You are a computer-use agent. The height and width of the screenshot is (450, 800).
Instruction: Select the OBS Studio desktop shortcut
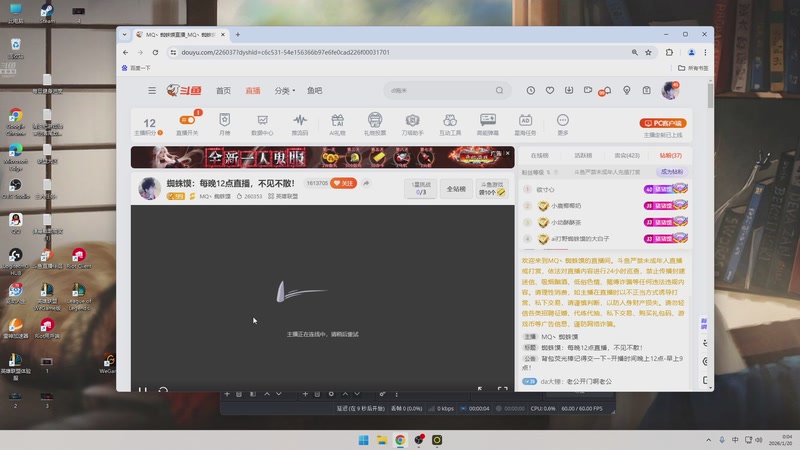tap(15, 188)
